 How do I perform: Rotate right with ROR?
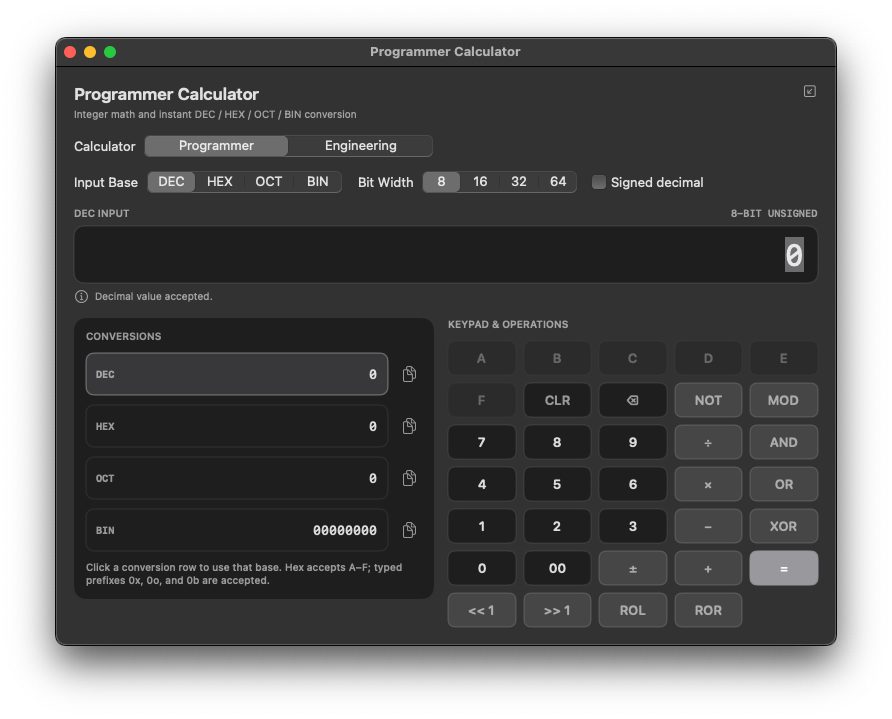pyautogui.click(x=708, y=610)
